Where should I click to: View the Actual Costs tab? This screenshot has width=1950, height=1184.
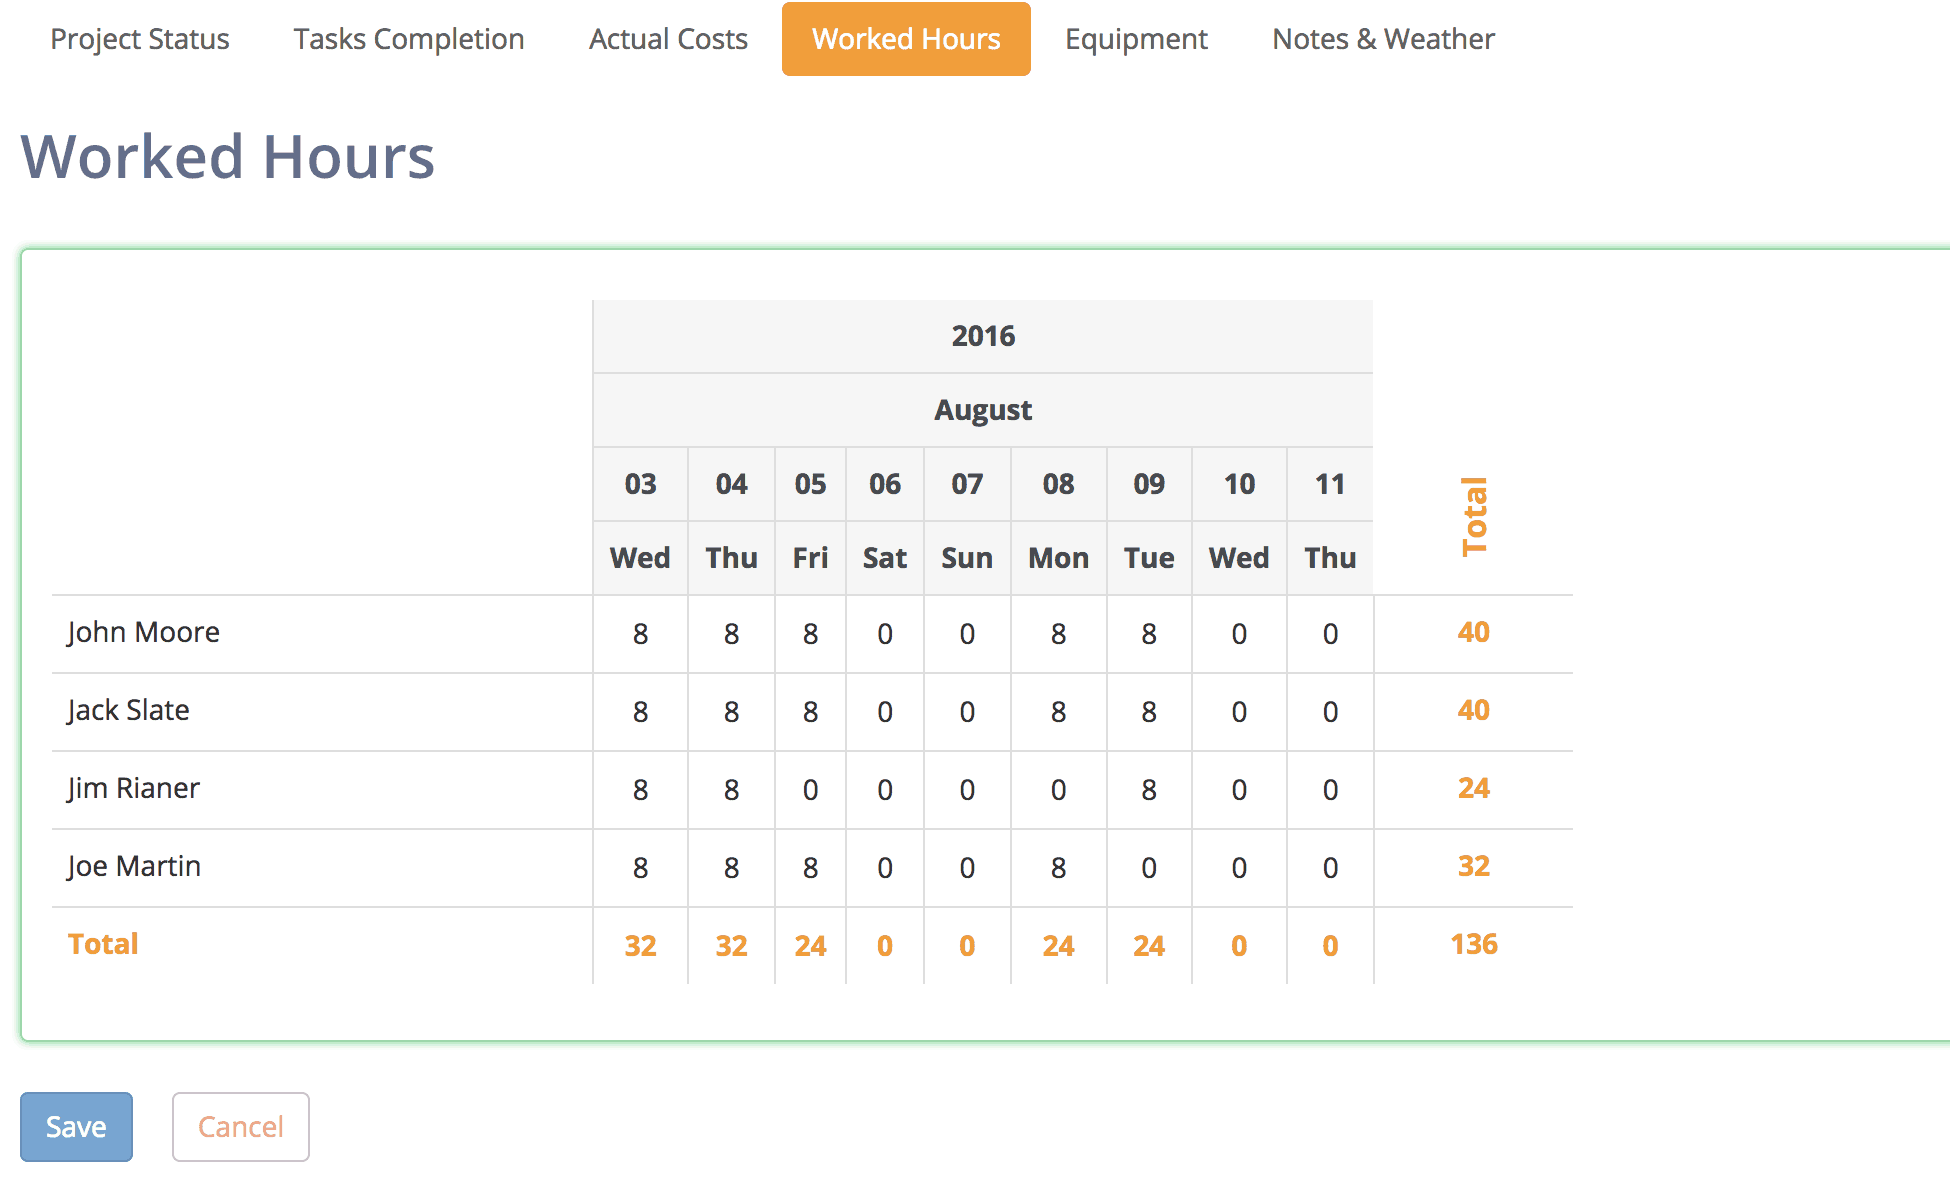667,39
